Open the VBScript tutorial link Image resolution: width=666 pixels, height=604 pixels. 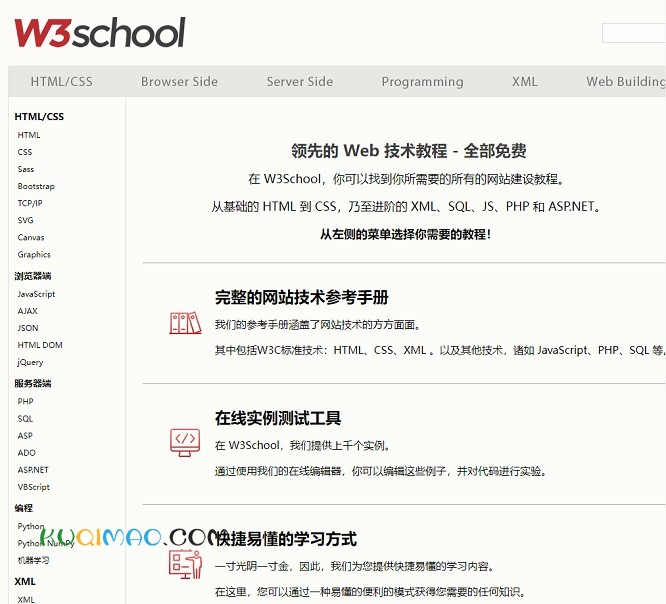[x=34, y=487]
